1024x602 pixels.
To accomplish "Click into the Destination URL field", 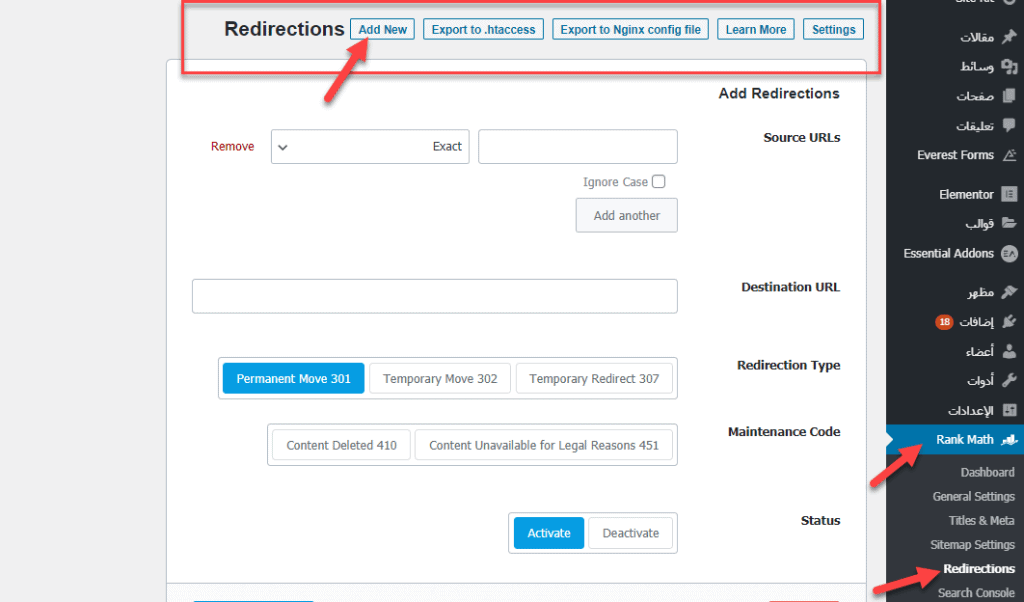I will [x=434, y=296].
